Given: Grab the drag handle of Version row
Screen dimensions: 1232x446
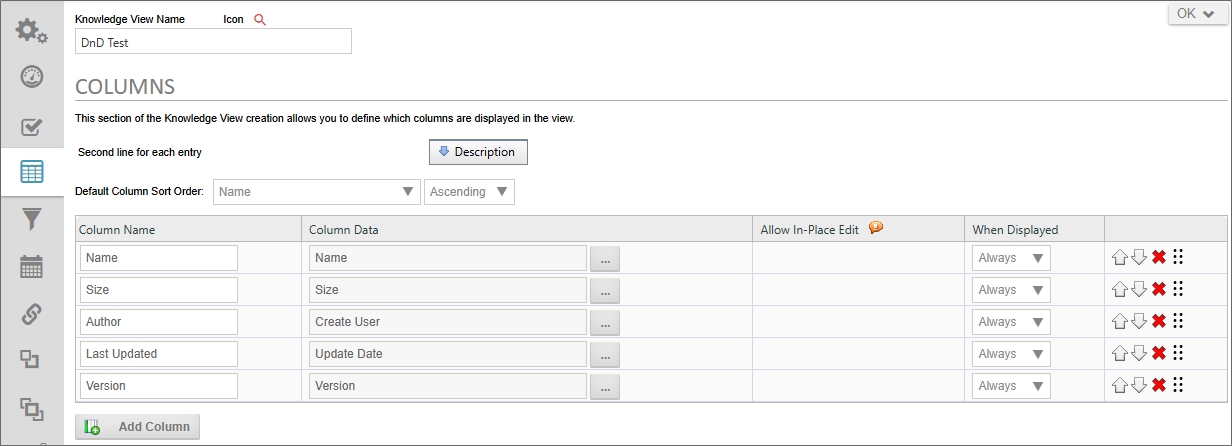Looking at the screenshot, I should click(x=1178, y=385).
